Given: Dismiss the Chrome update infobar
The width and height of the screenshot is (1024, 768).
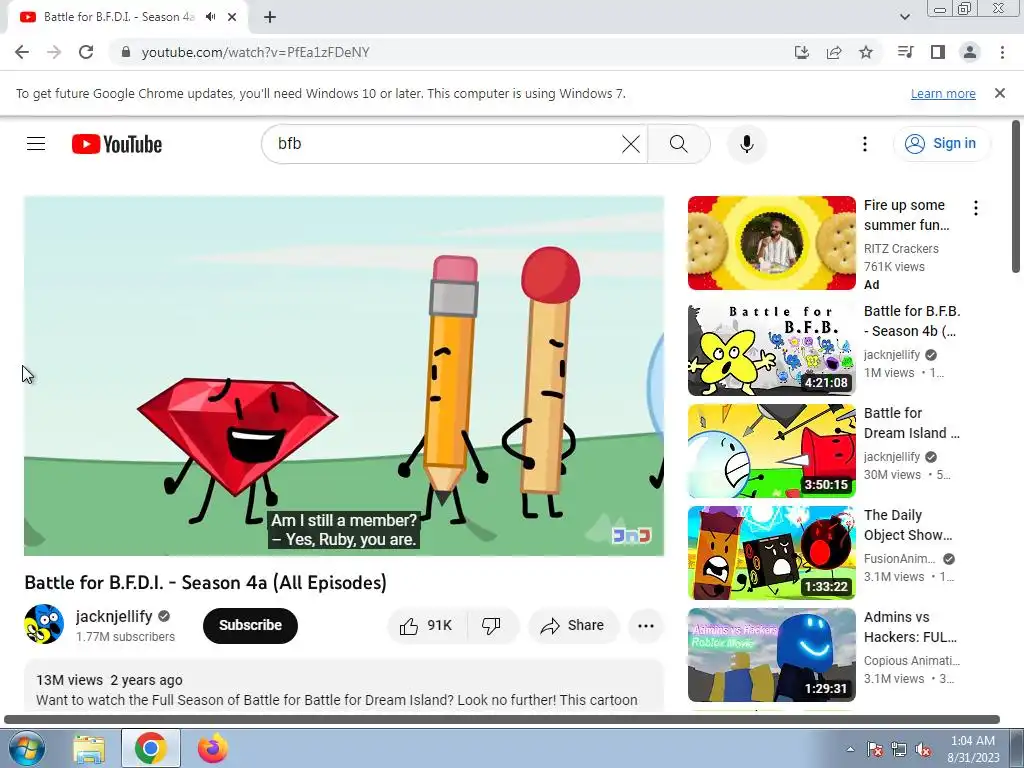Looking at the screenshot, I should (x=999, y=93).
